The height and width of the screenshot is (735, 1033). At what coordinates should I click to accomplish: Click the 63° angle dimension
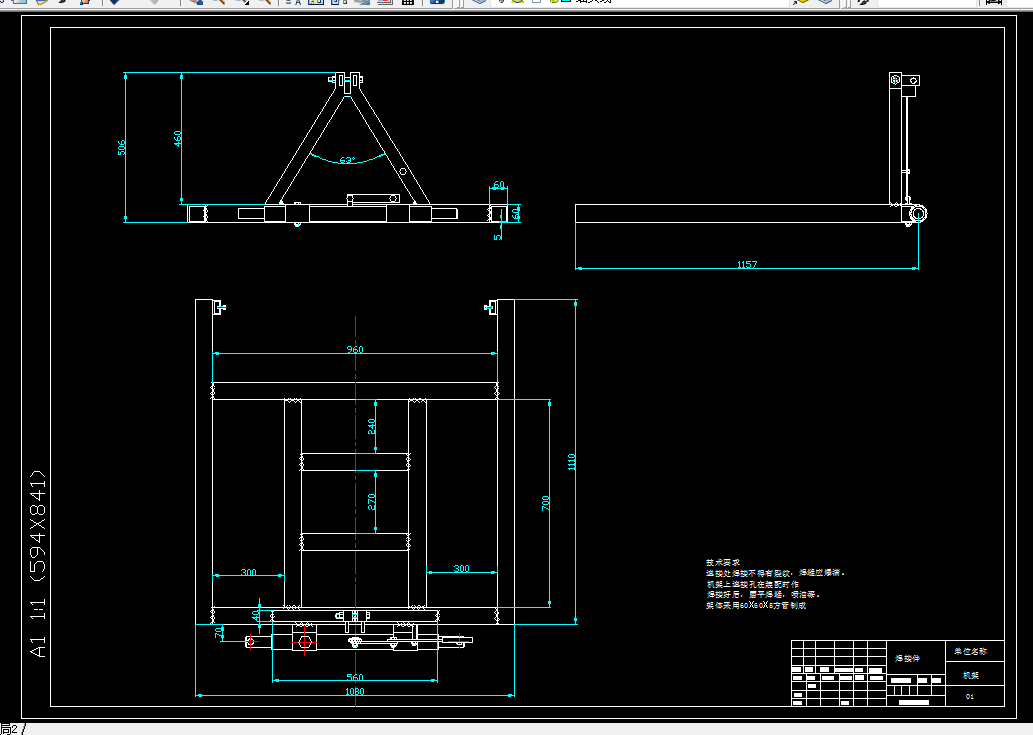coord(347,160)
